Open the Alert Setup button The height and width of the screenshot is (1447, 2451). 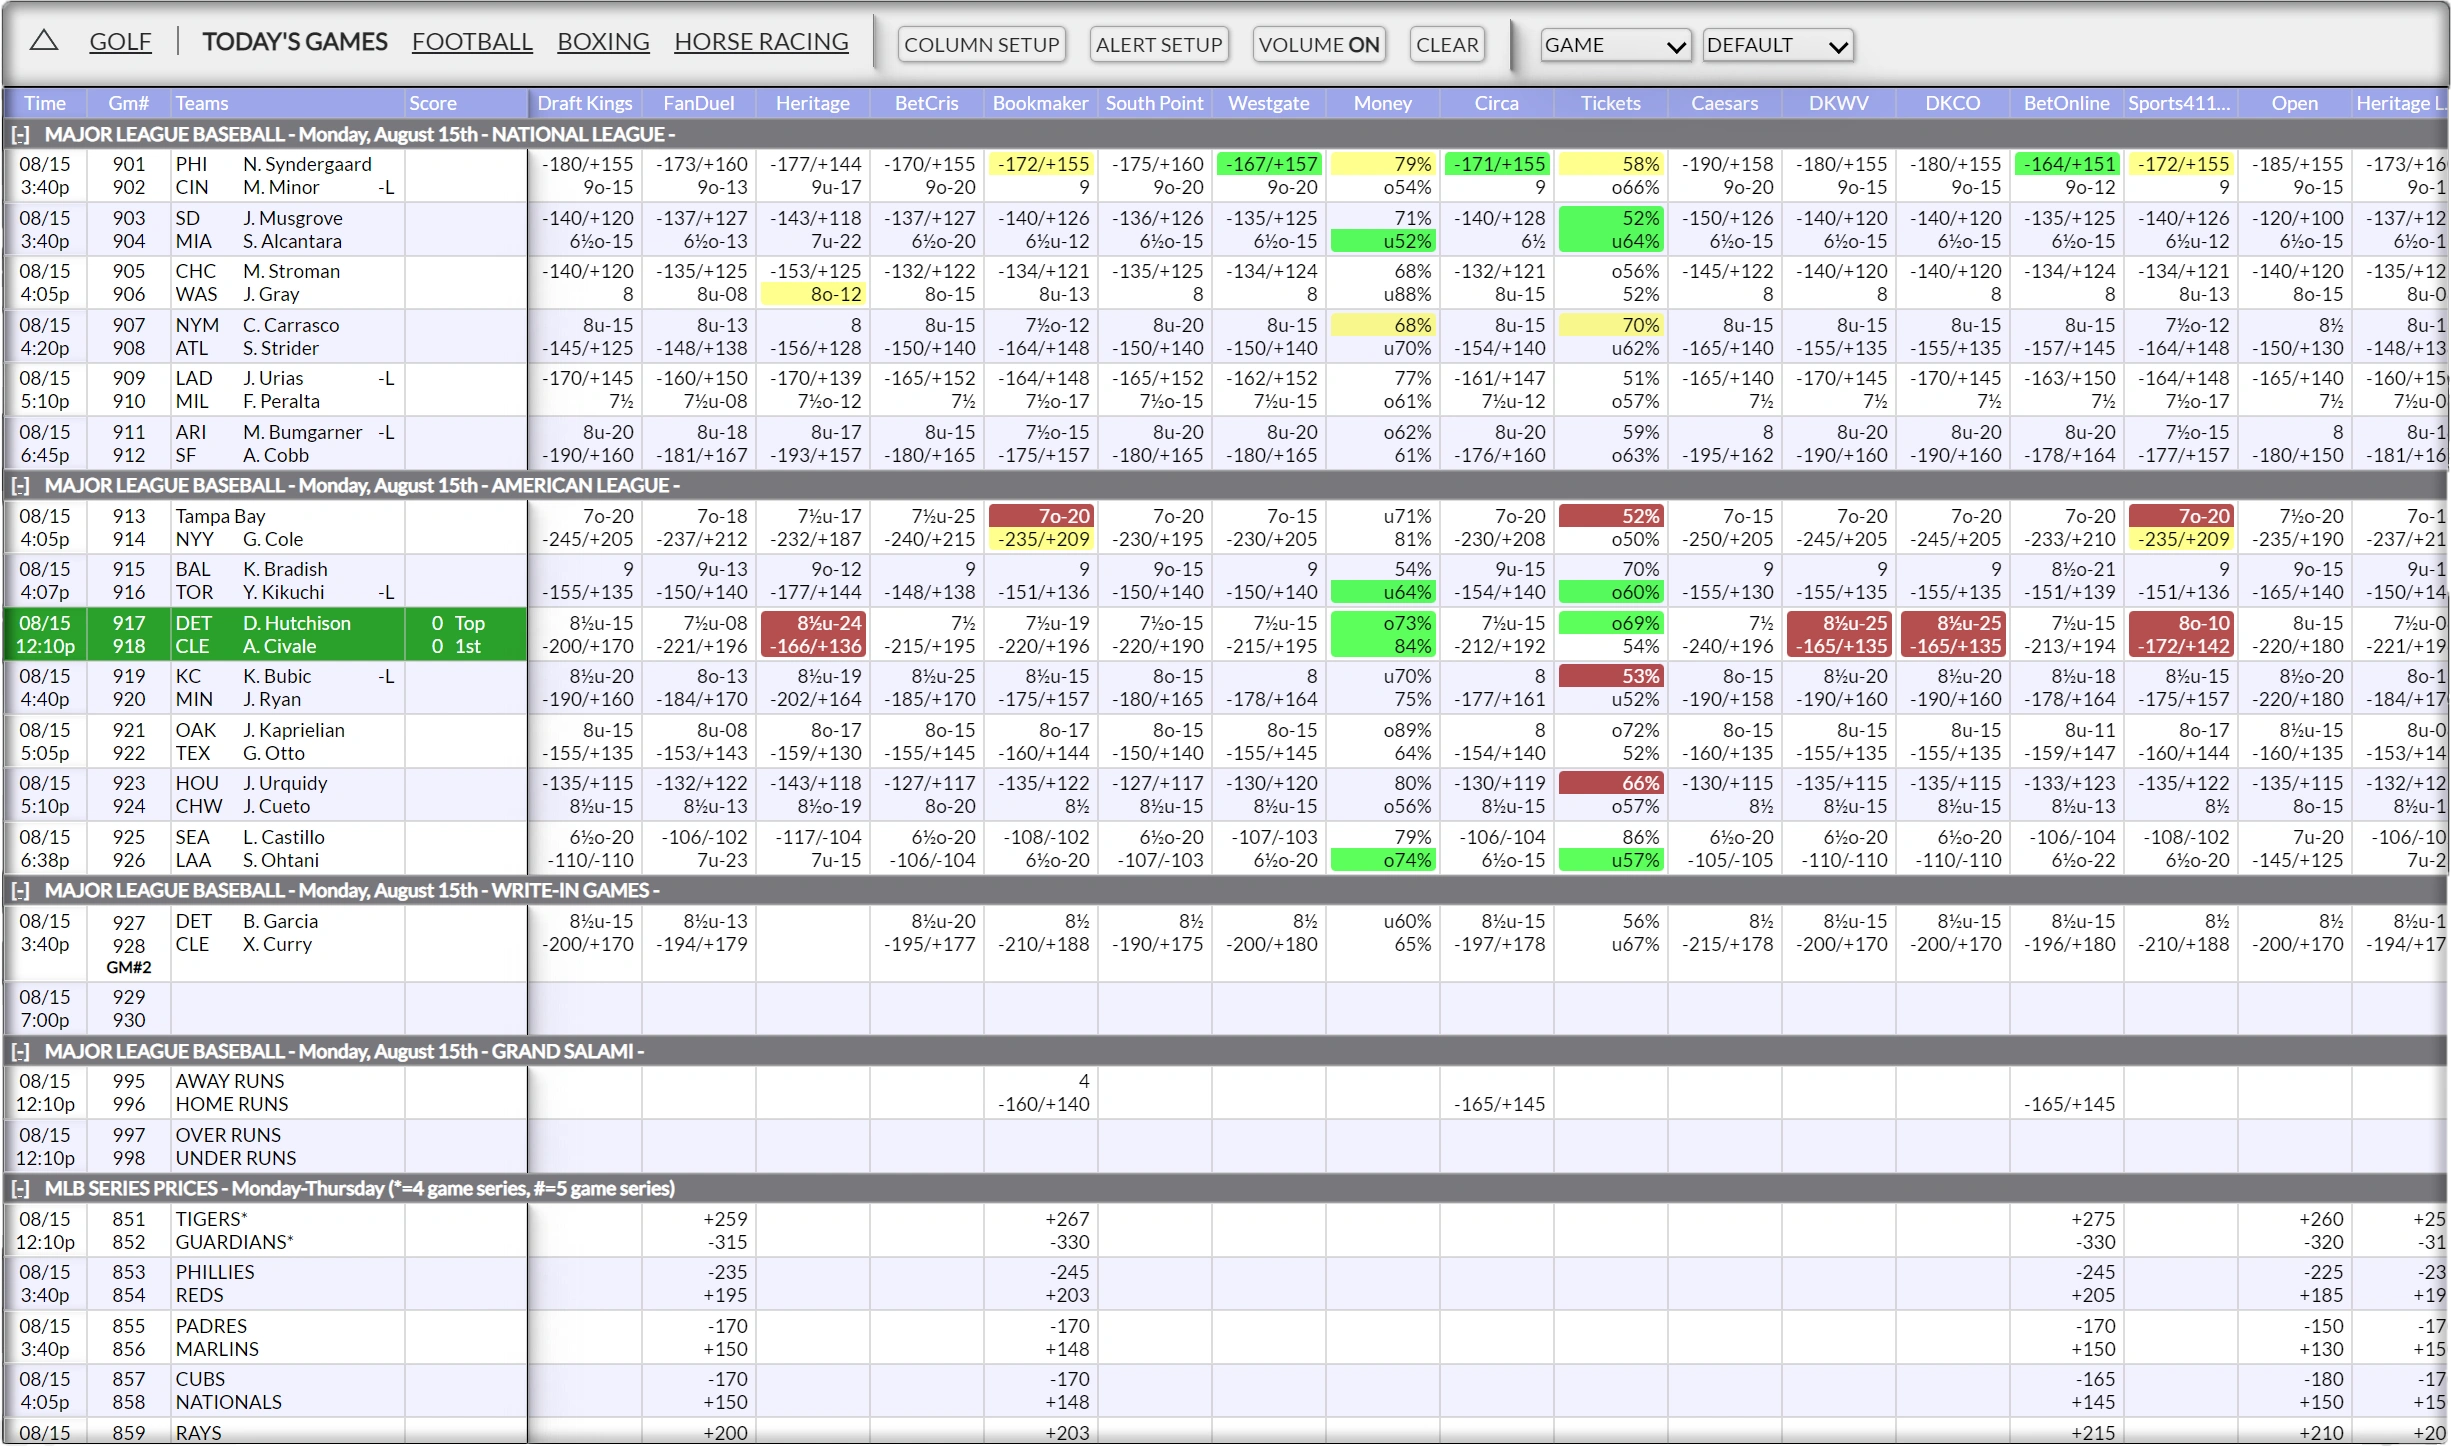click(1158, 45)
